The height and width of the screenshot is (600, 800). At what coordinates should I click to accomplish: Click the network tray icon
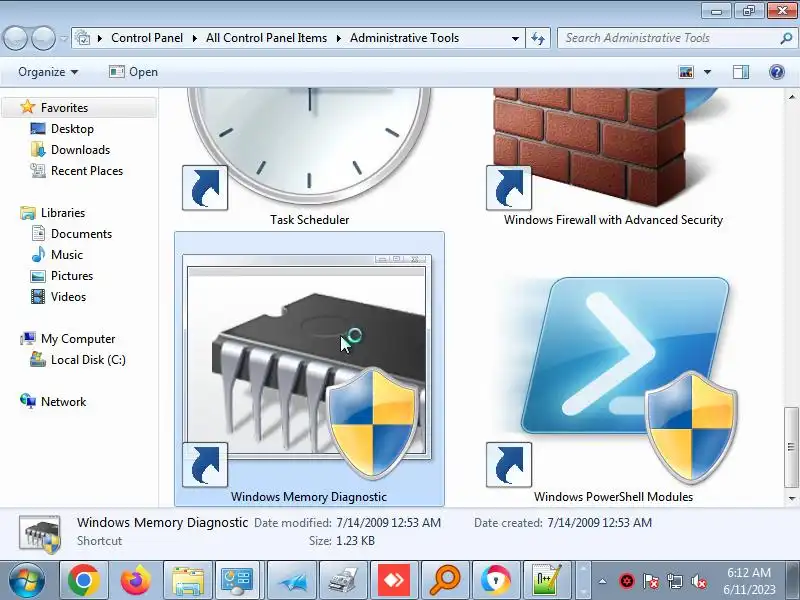pyautogui.click(x=674, y=581)
